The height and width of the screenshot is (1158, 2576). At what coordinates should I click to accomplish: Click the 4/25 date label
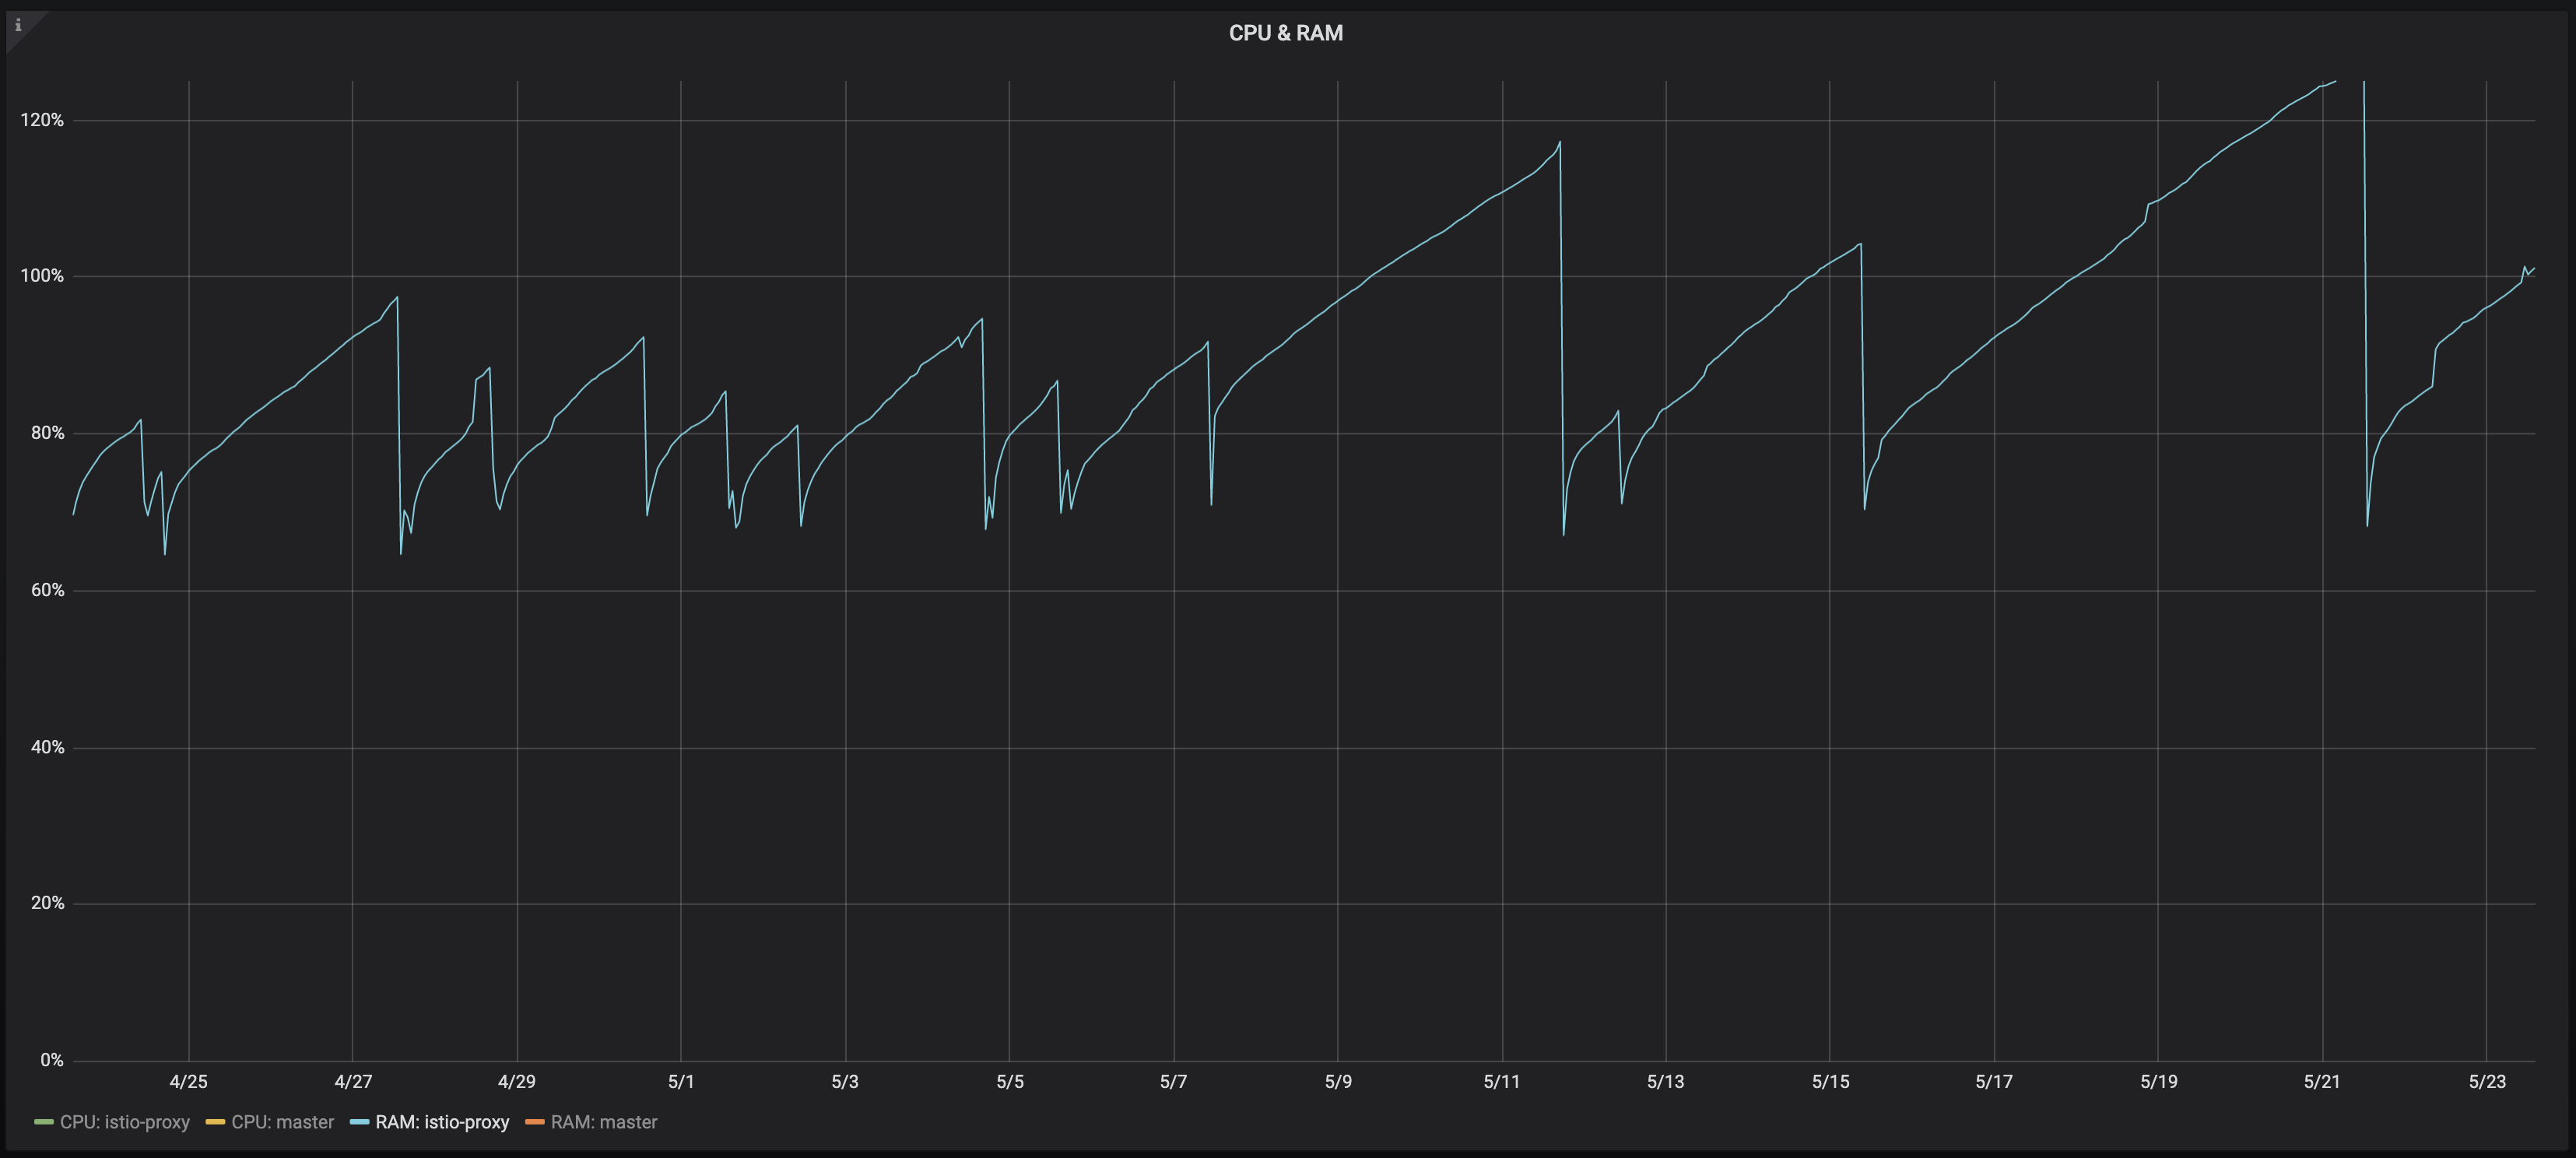tap(189, 1081)
